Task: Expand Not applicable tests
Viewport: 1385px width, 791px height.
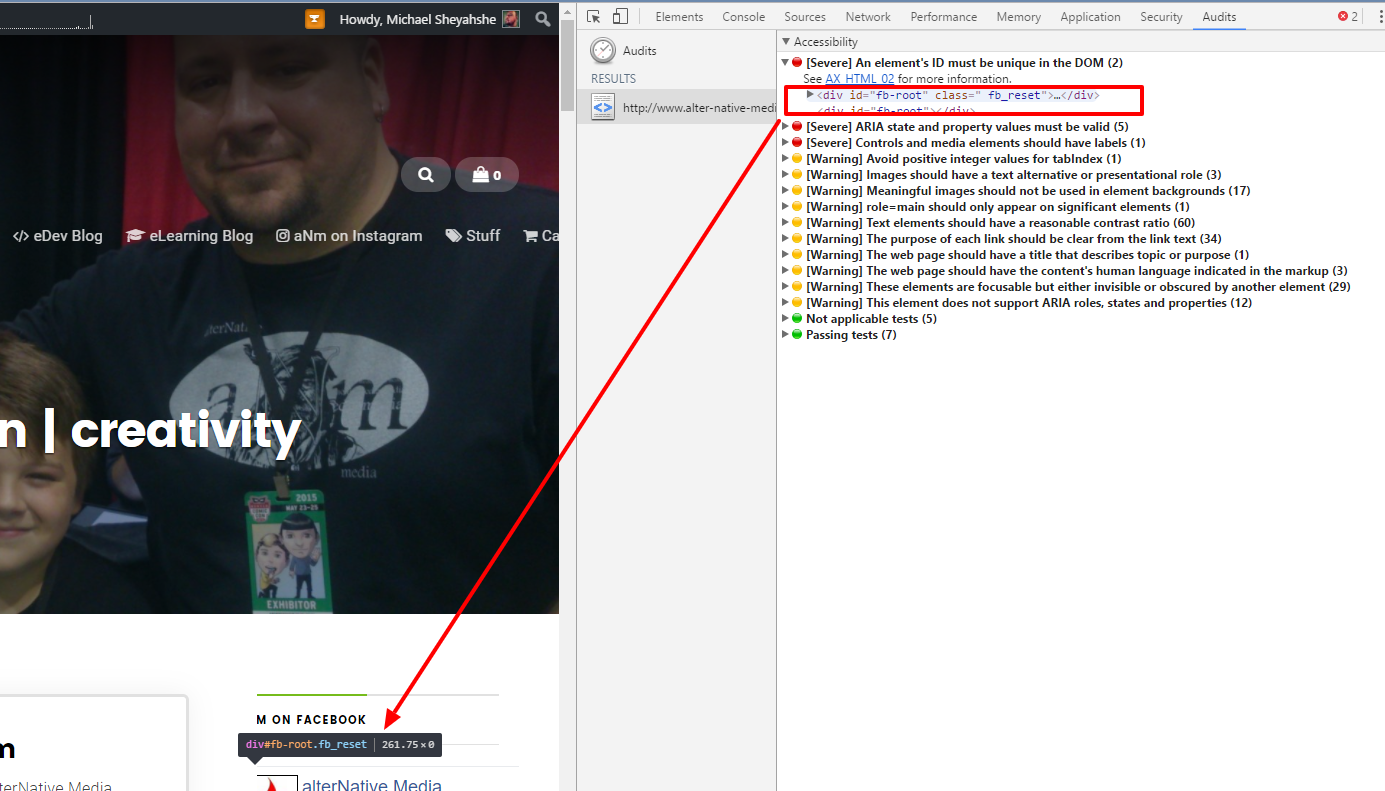Action: pos(786,319)
